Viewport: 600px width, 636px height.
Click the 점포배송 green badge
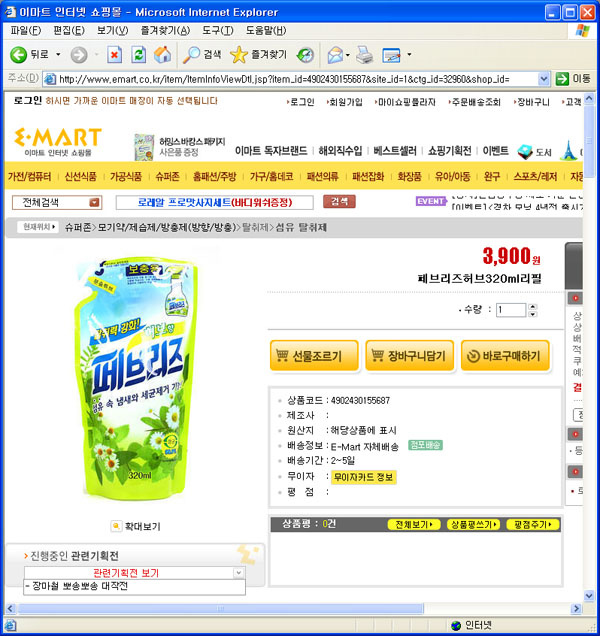(425, 445)
